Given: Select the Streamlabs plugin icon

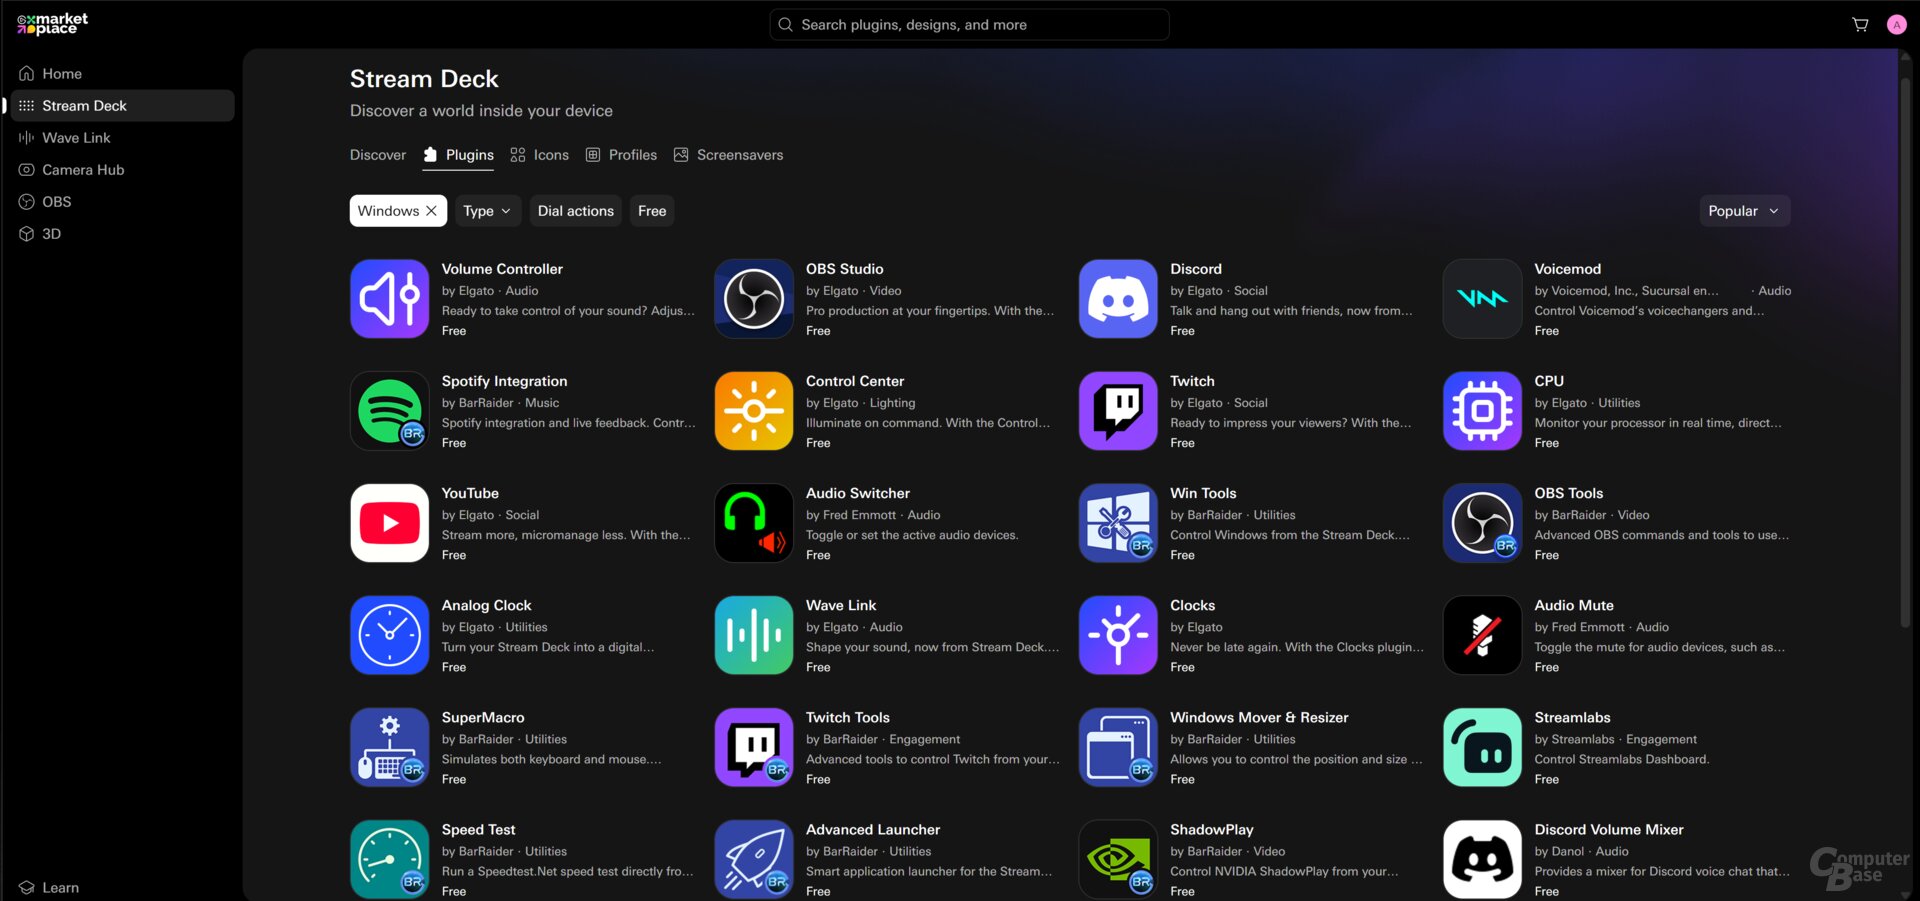Looking at the screenshot, I should (1481, 746).
